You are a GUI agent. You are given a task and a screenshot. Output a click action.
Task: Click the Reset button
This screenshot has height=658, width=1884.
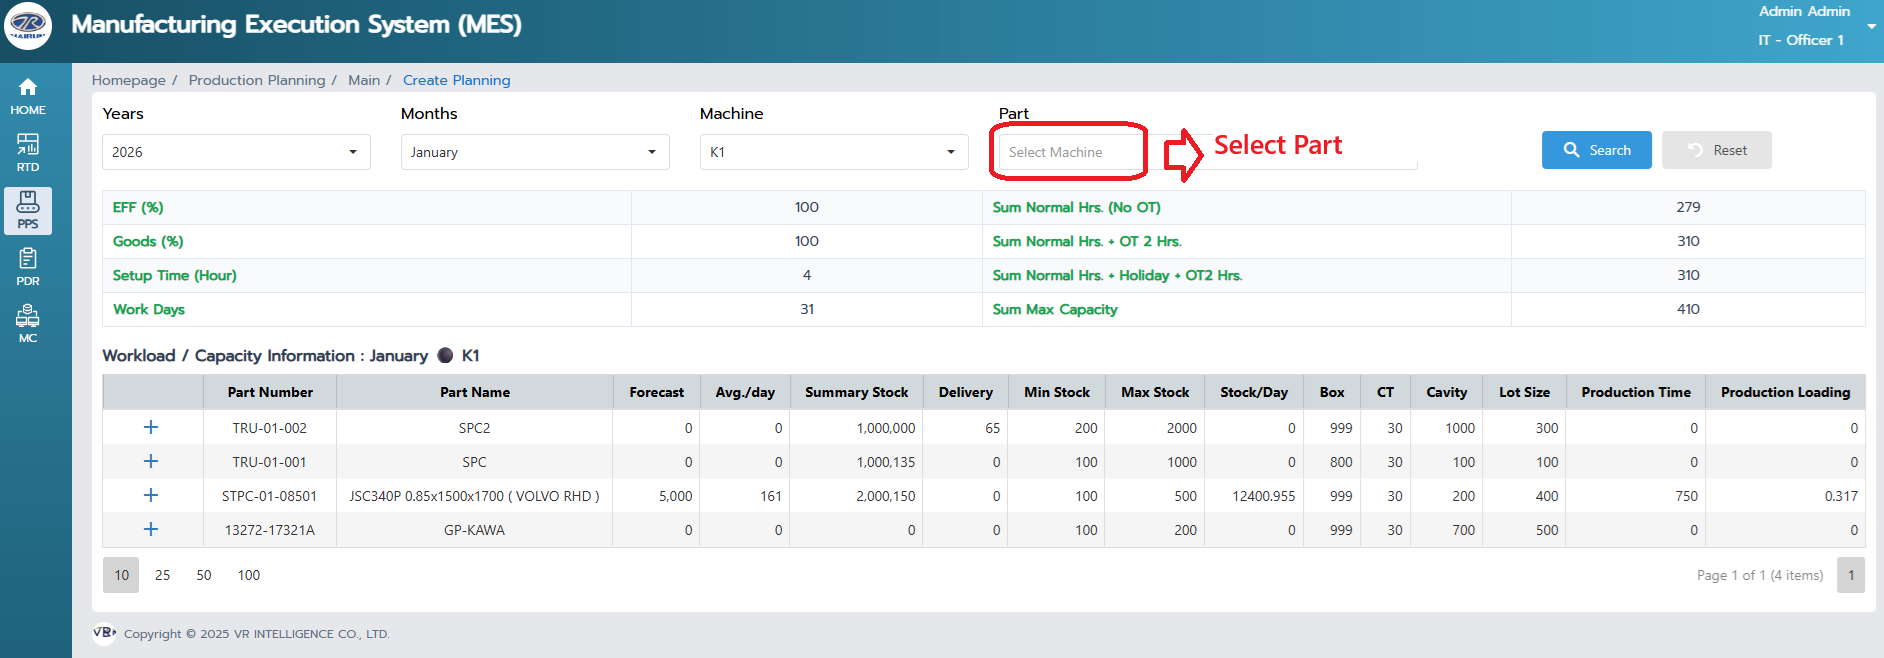[x=1716, y=150]
